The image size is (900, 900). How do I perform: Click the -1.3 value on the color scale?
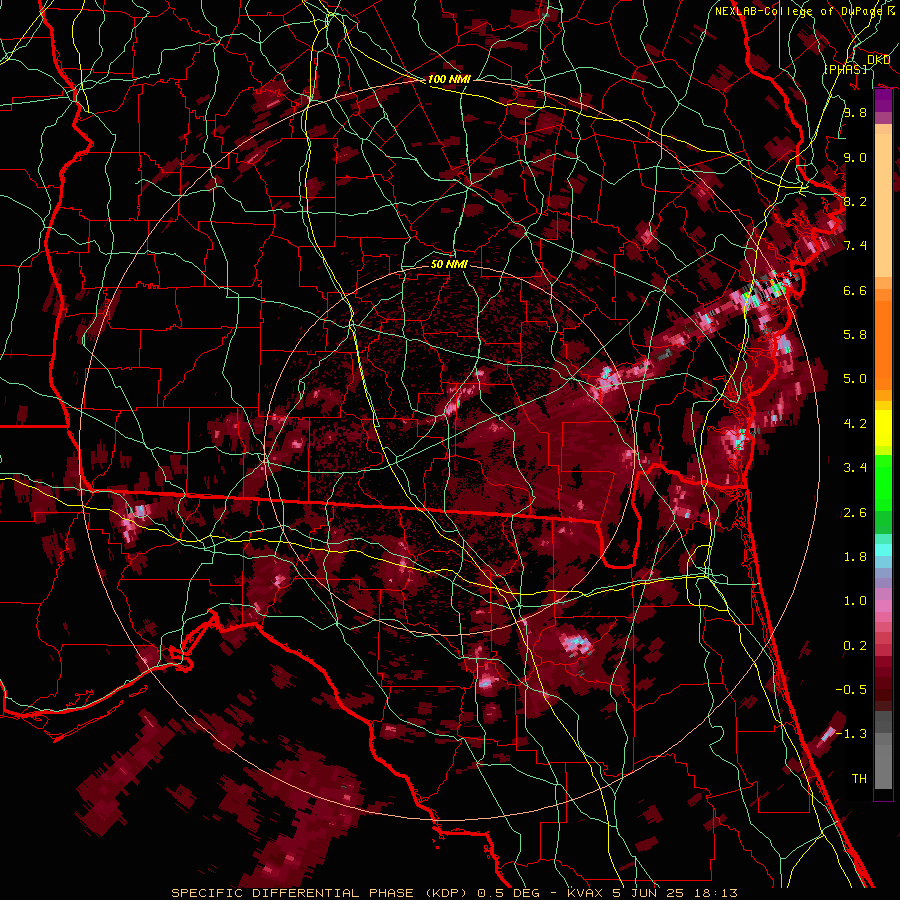click(851, 734)
